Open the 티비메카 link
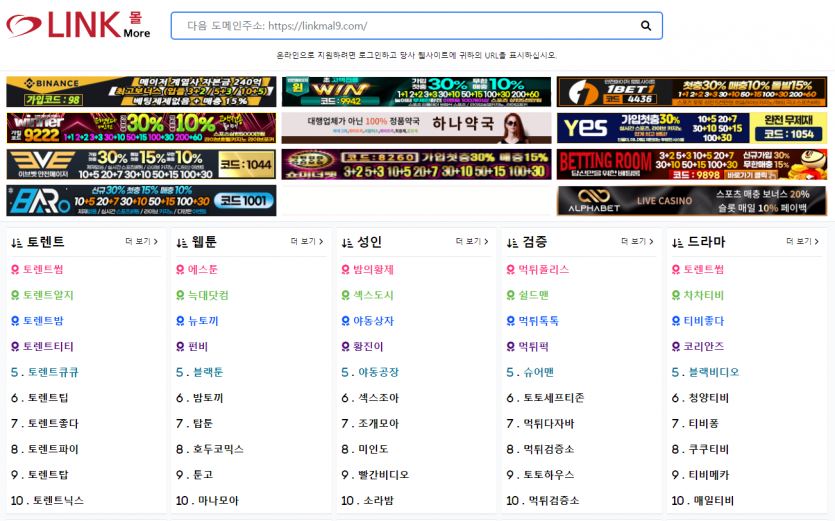The width and height of the screenshot is (835, 521). 708,475
